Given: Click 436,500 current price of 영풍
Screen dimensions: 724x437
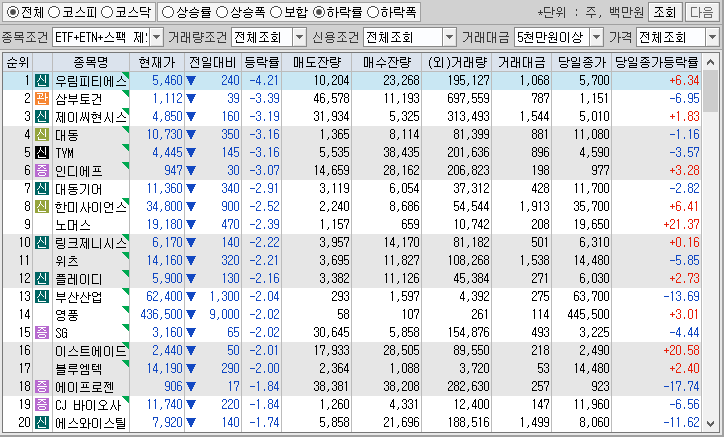Looking at the screenshot, I should (162, 315).
